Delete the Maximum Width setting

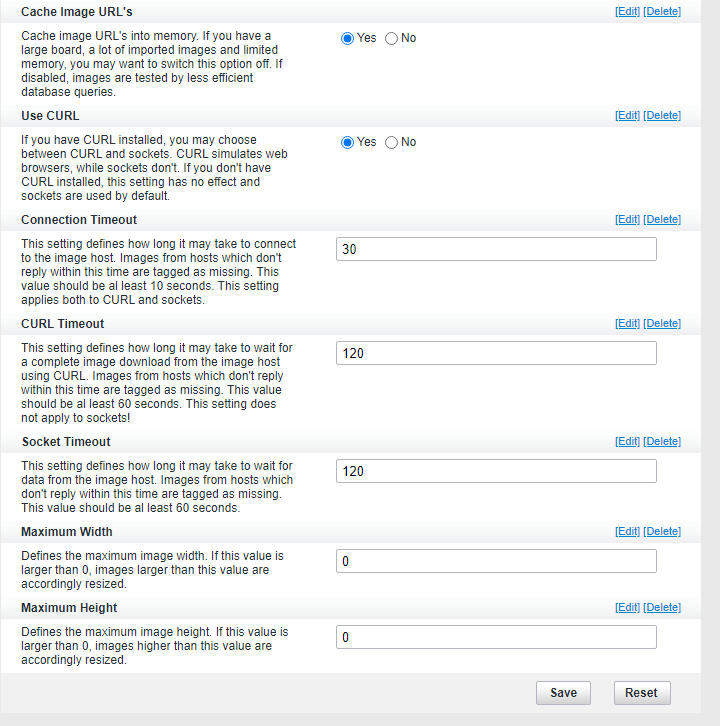pyautogui.click(x=662, y=531)
